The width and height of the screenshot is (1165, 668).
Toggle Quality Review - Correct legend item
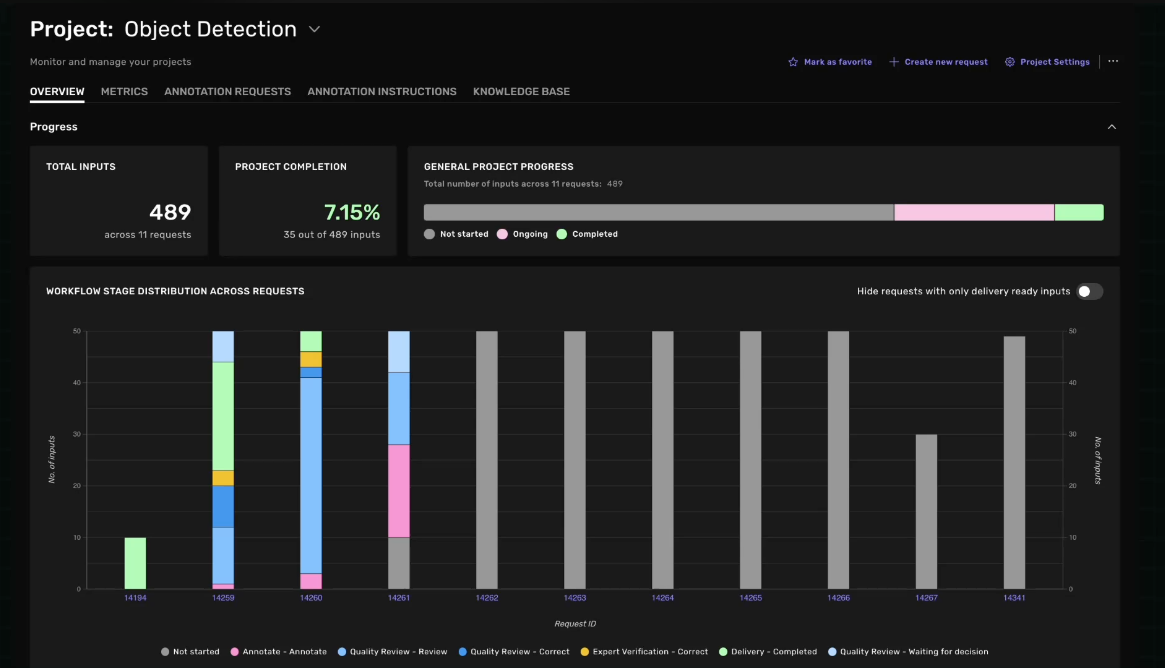point(514,652)
